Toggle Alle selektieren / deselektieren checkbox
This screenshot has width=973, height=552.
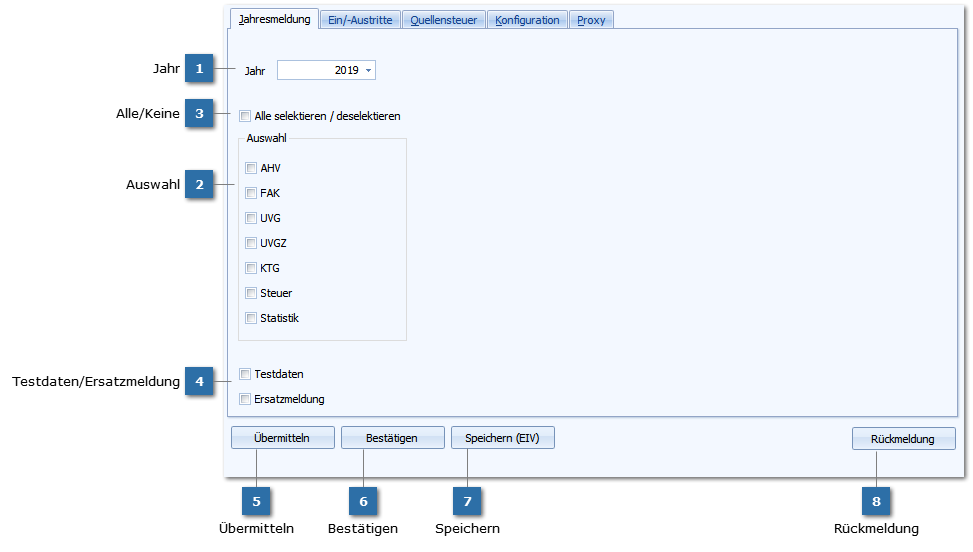coord(245,116)
